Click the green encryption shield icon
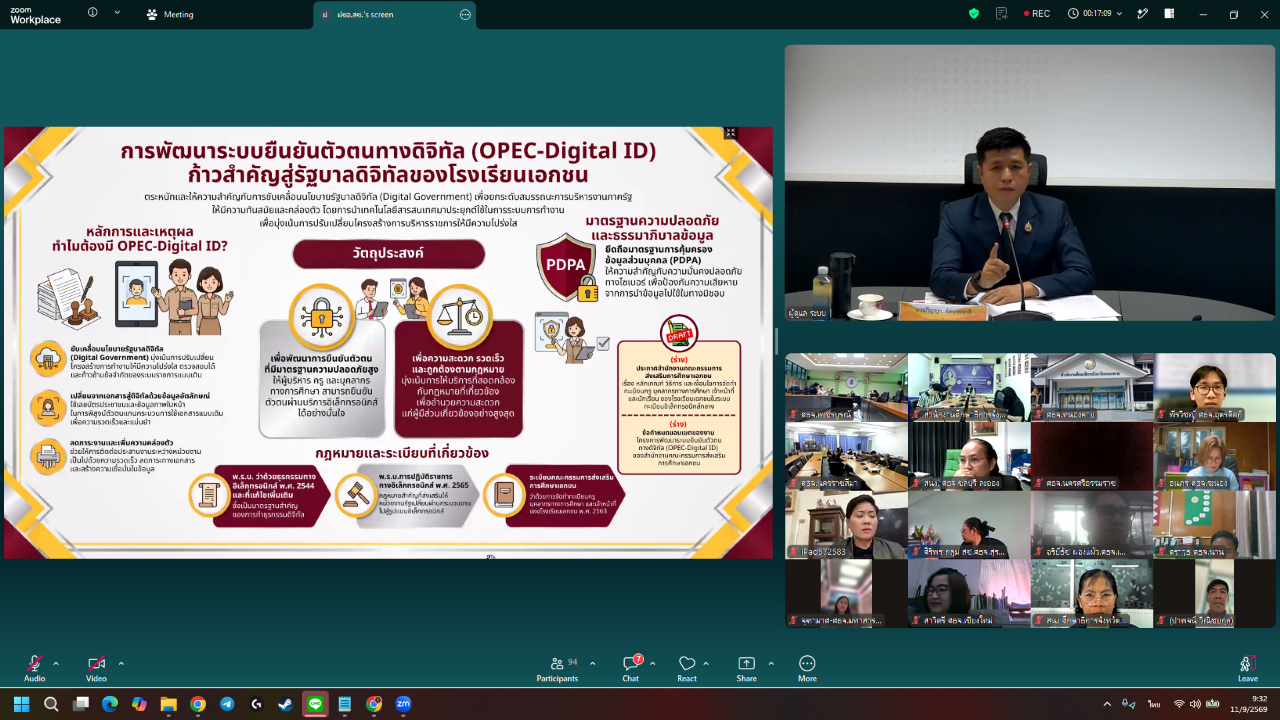The height and width of the screenshot is (720, 1280). (x=974, y=13)
